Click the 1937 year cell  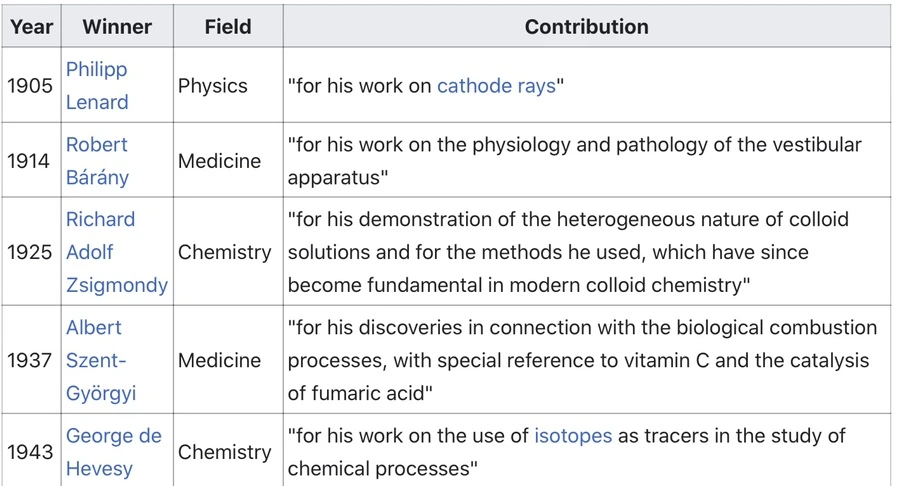tap(30, 360)
